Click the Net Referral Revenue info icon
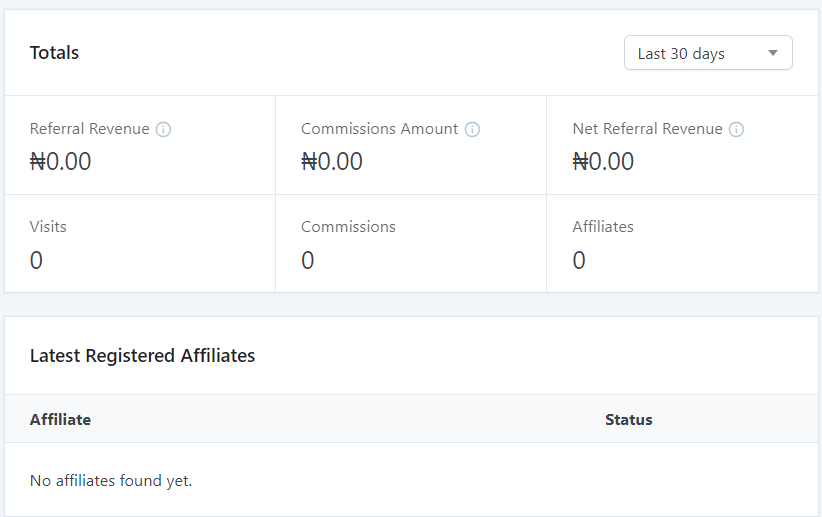Image resolution: width=822 pixels, height=517 pixels. click(736, 129)
